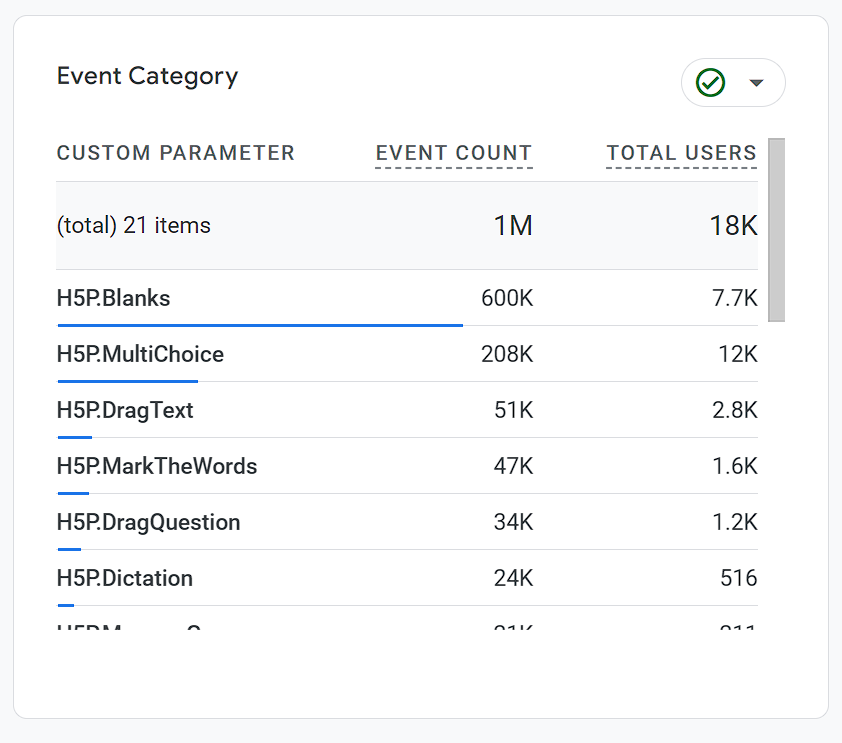
Task: Click the (total) 21 items summary row
Action: (133, 225)
